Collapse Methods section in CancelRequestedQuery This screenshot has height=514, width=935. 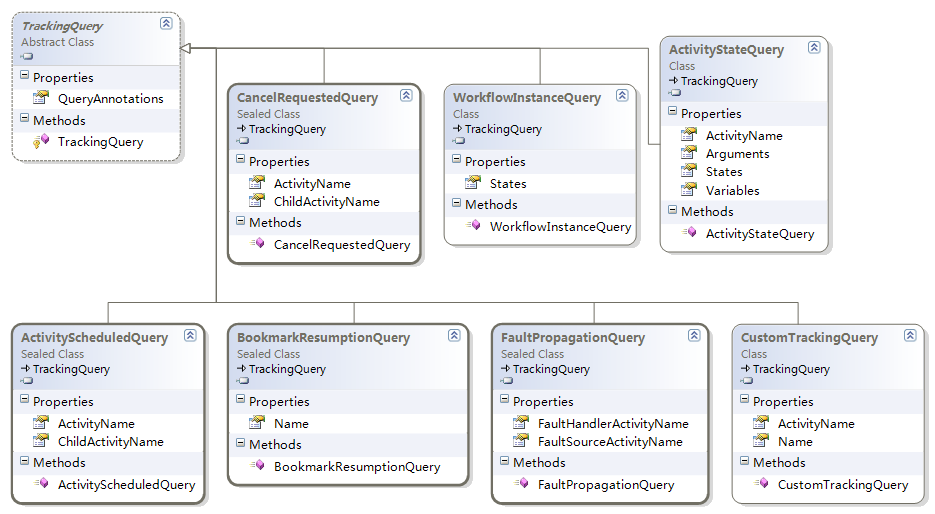(240, 221)
